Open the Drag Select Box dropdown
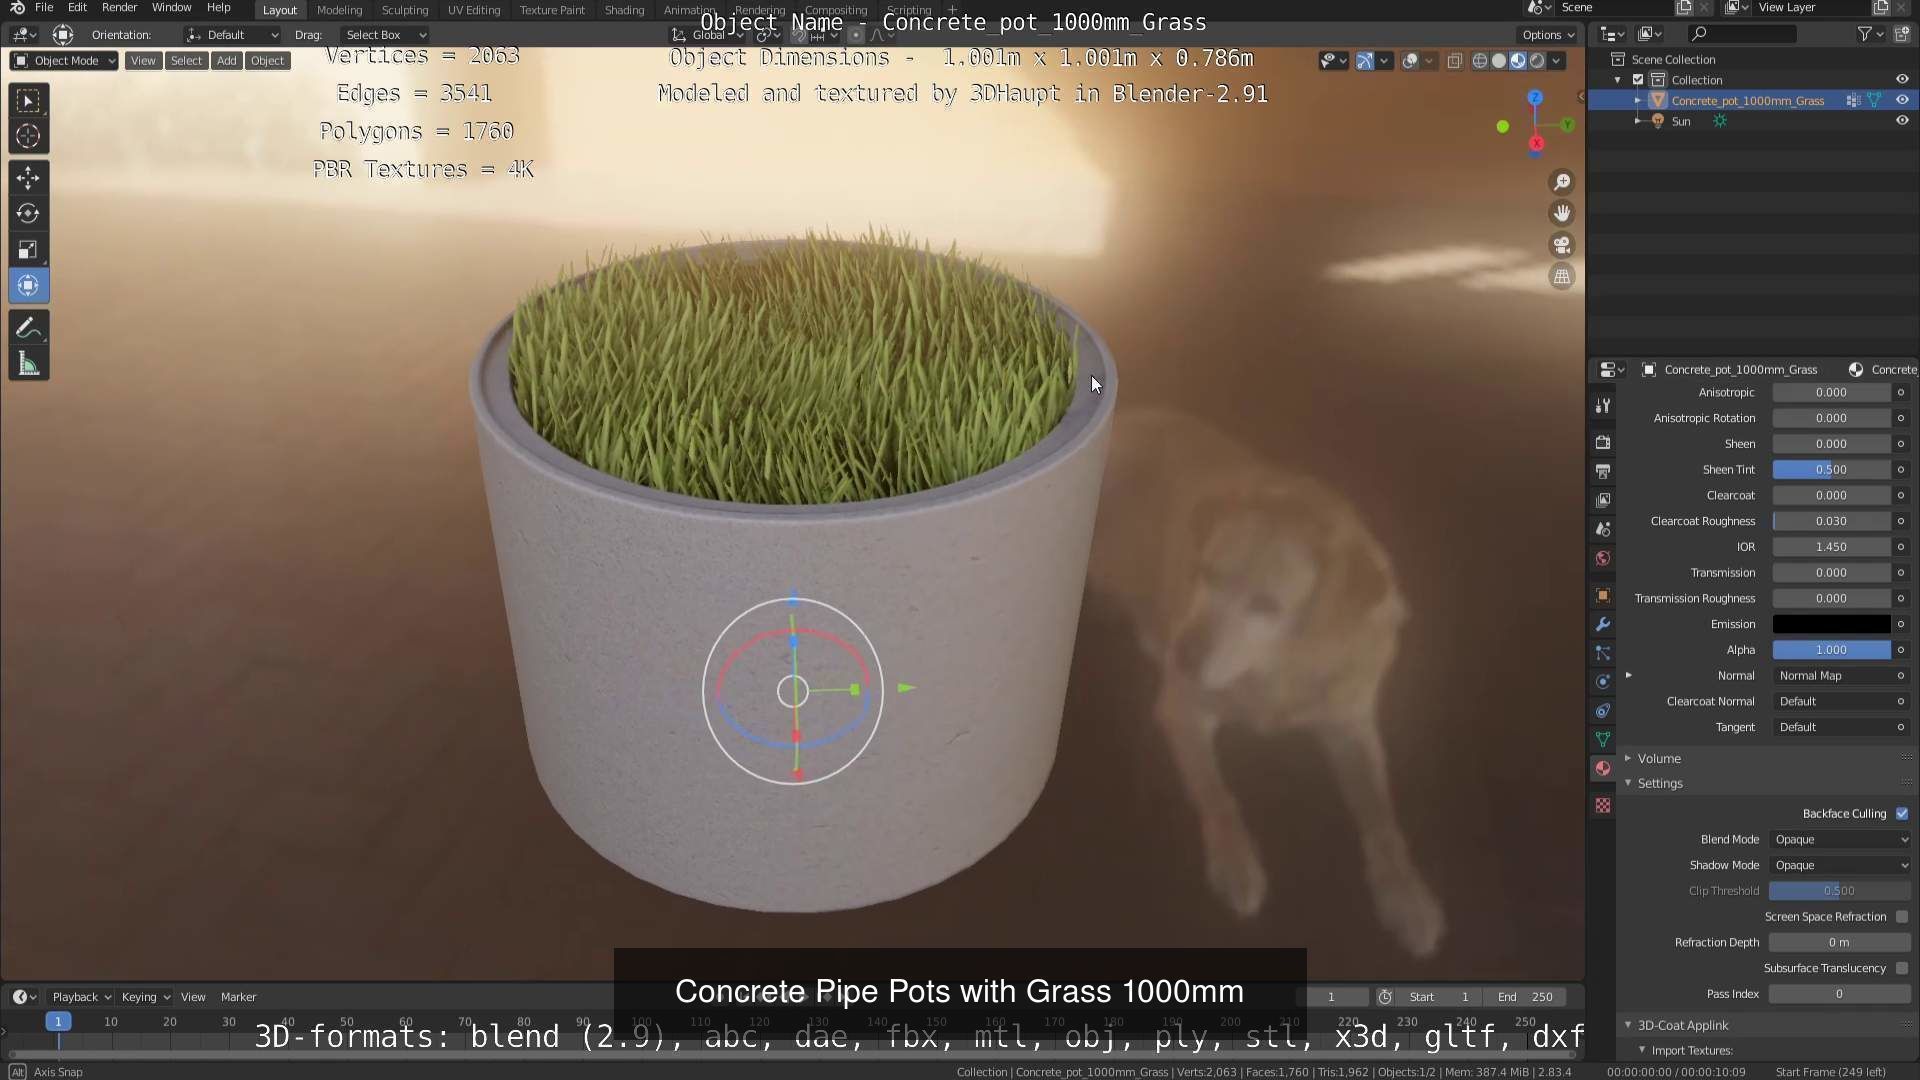This screenshot has height=1080, width=1920. (384, 35)
